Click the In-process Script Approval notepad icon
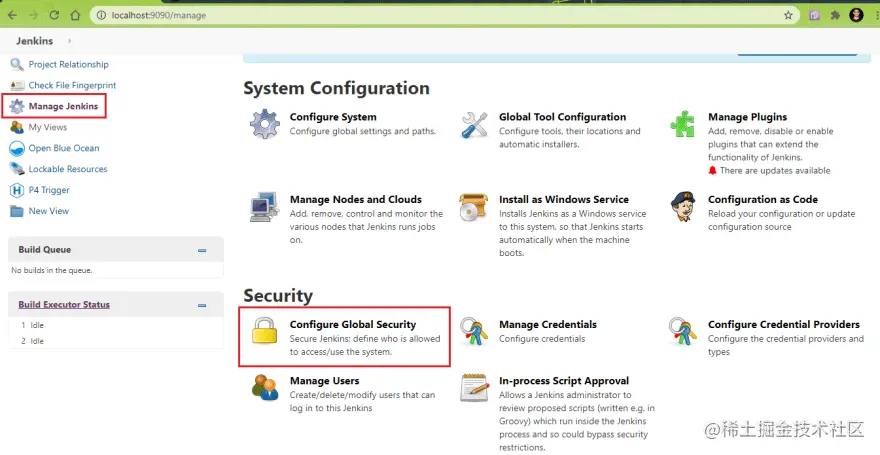The height and width of the screenshot is (455, 880). [x=474, y=387]
